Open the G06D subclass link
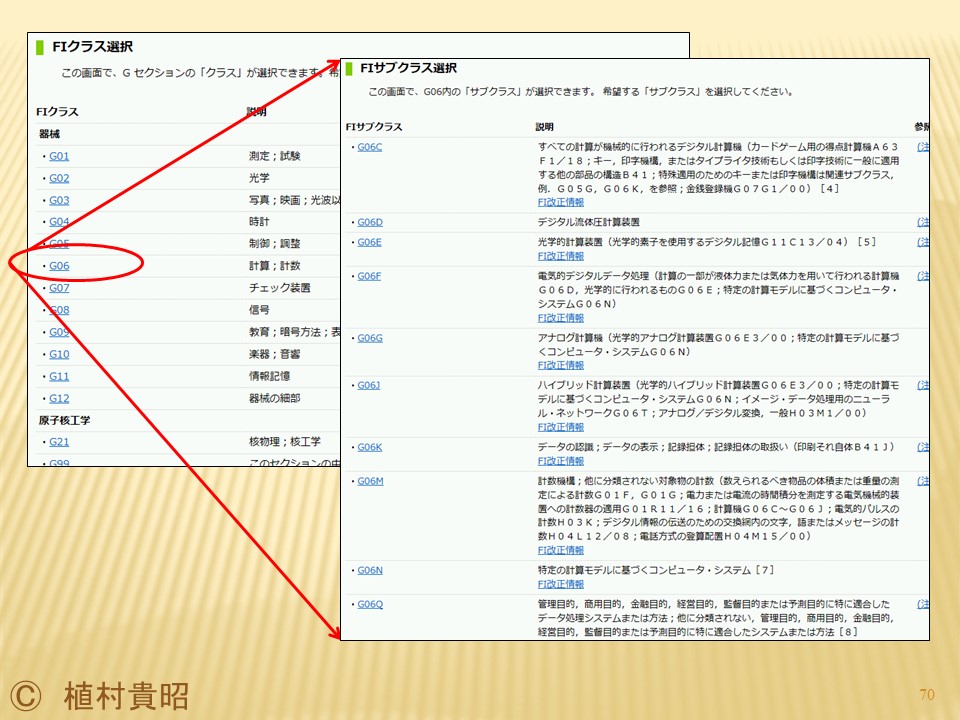This screenshot has height=720, width=960. pos(370,222)
